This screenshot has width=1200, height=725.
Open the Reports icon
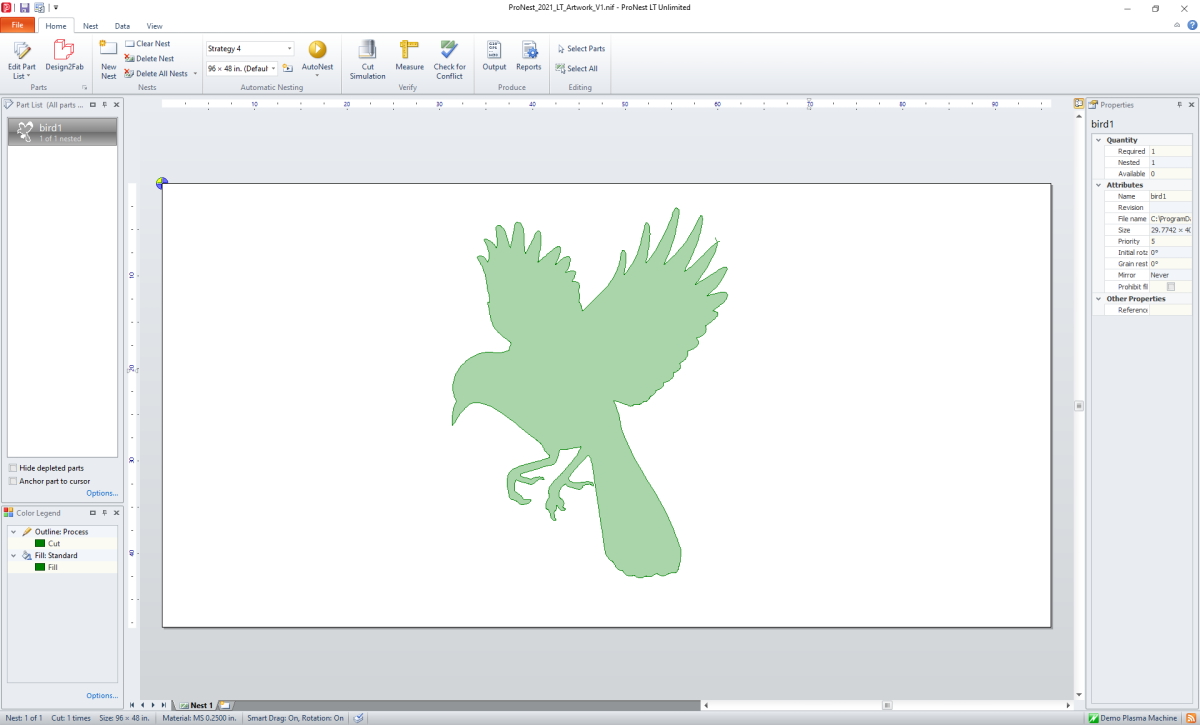pyautogui.click(x=528, y=56)
